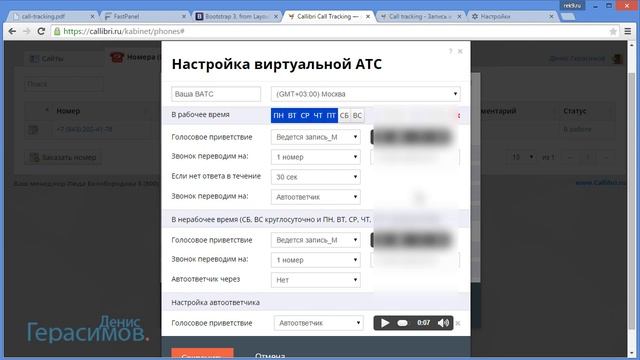Click the 0:07 audio duration text
640x360 pixels.
pos(423,323)
